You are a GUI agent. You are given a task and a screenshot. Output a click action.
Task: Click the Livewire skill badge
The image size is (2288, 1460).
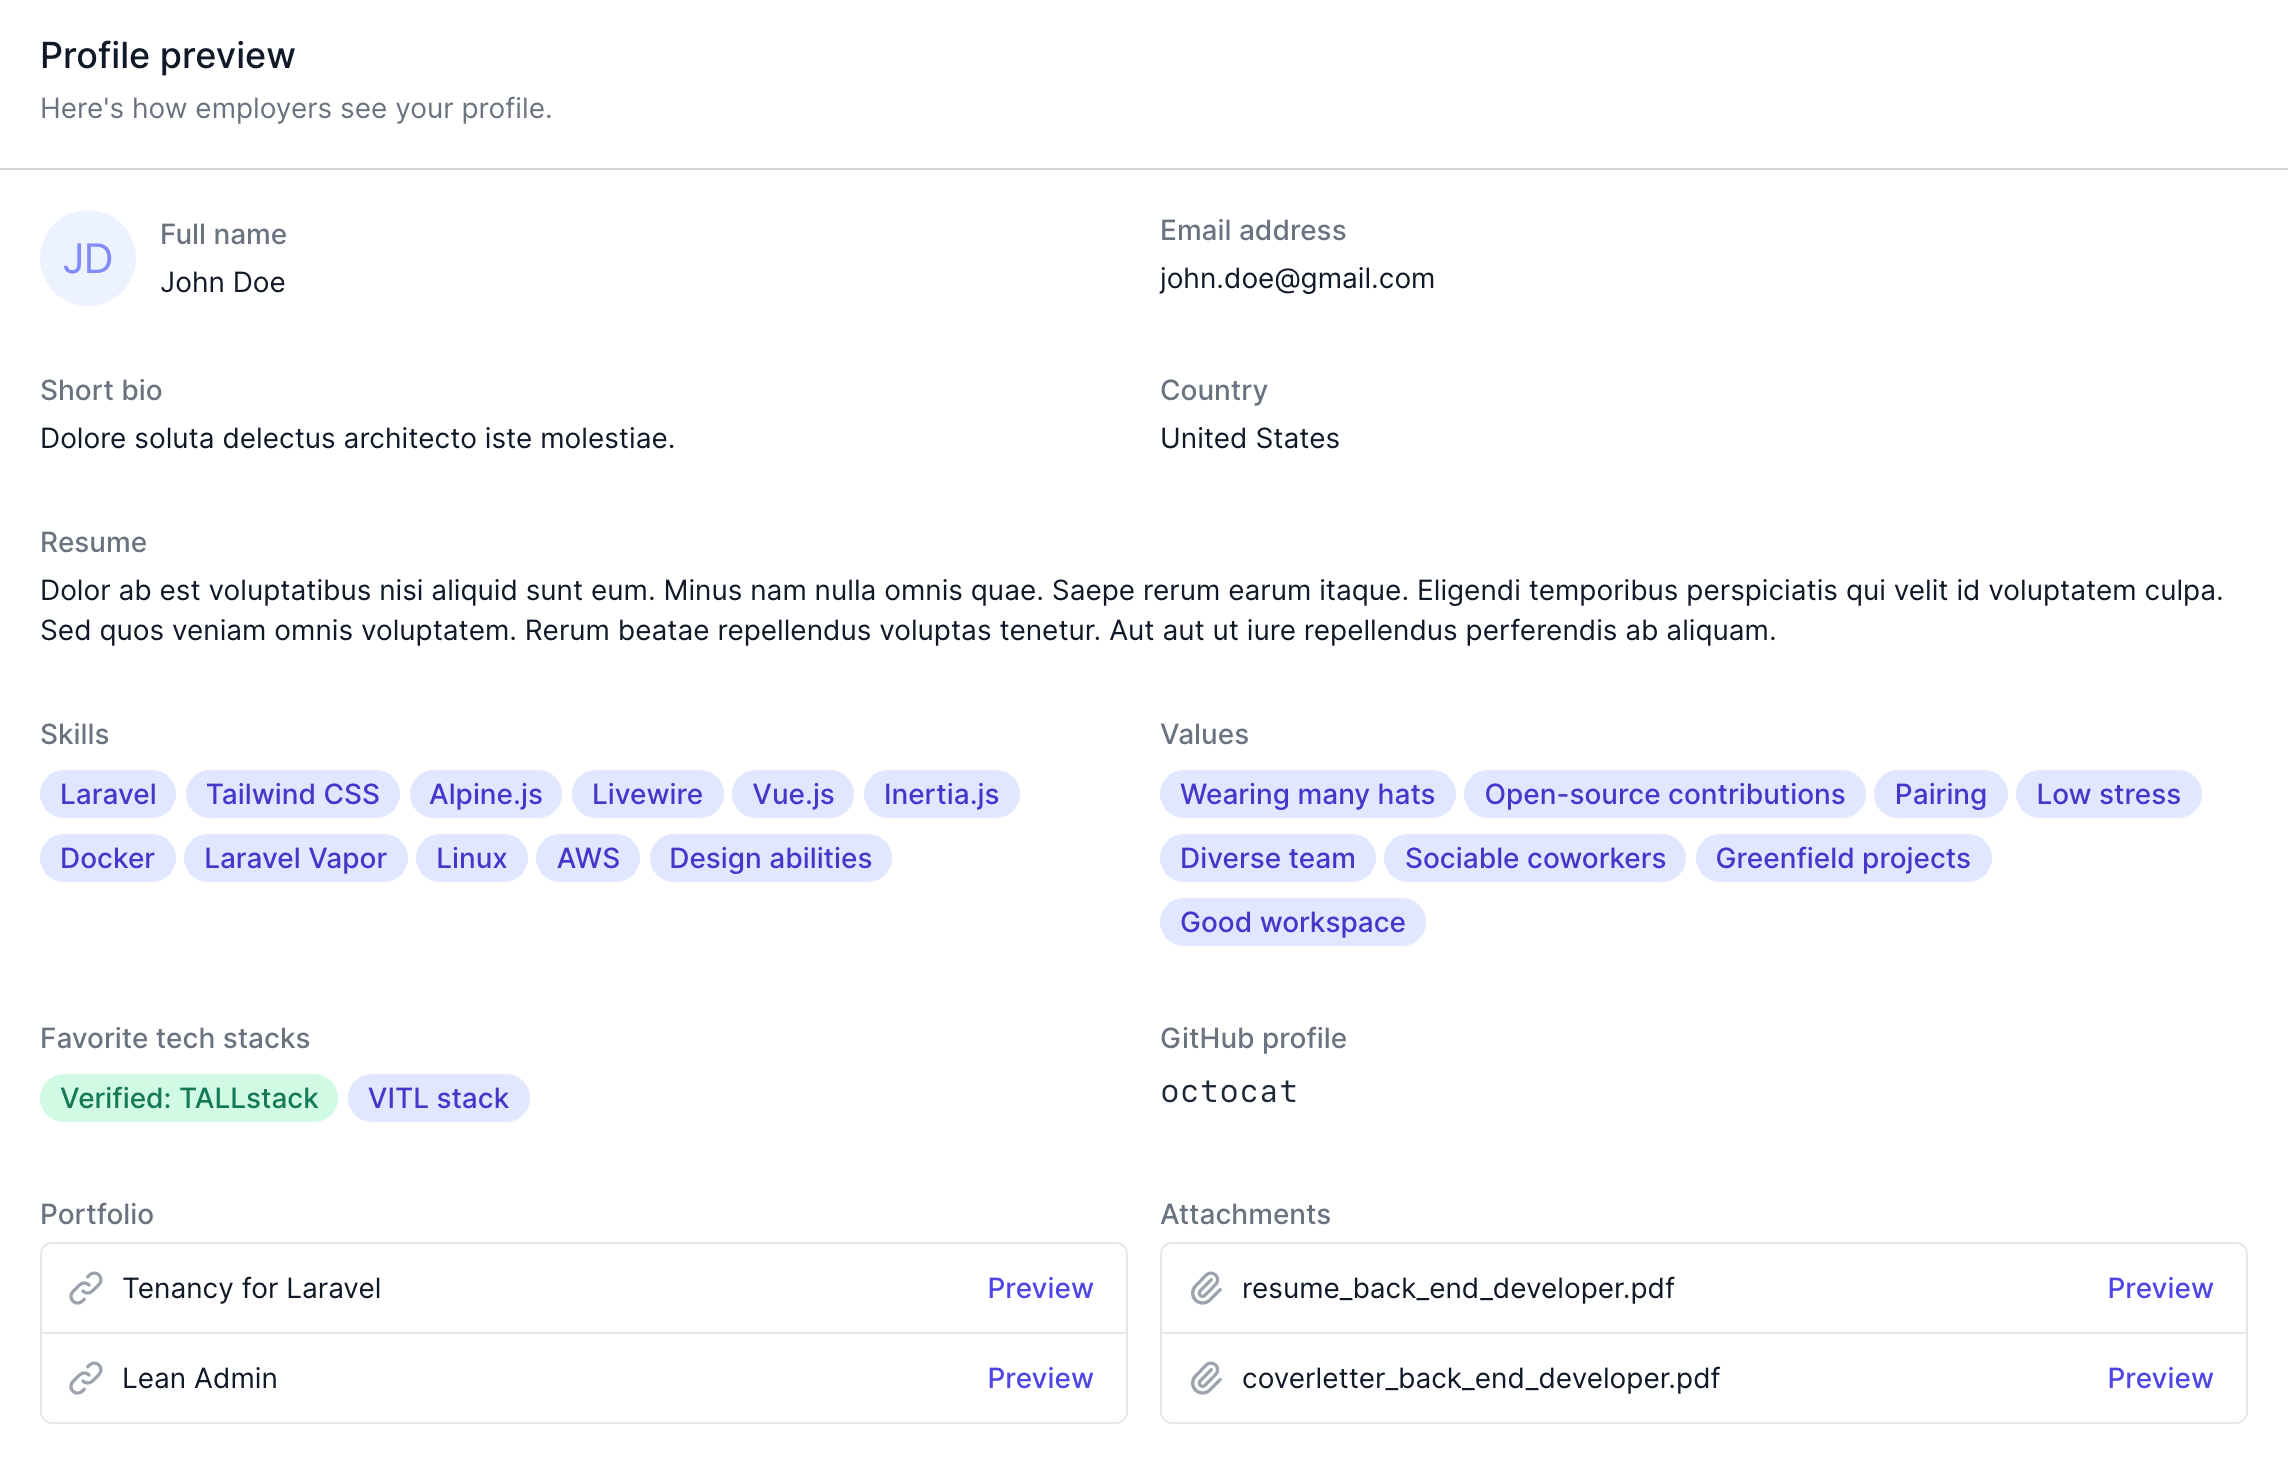[x=647, y=794]
